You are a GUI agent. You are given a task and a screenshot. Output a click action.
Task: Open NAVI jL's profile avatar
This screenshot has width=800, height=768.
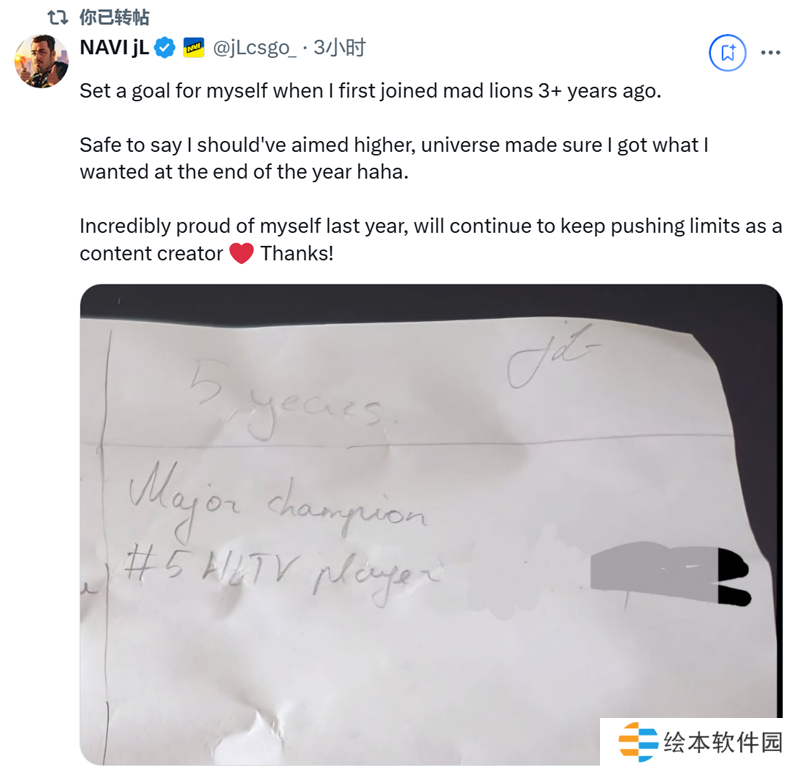pyautogui.click(x=41, y=61)
